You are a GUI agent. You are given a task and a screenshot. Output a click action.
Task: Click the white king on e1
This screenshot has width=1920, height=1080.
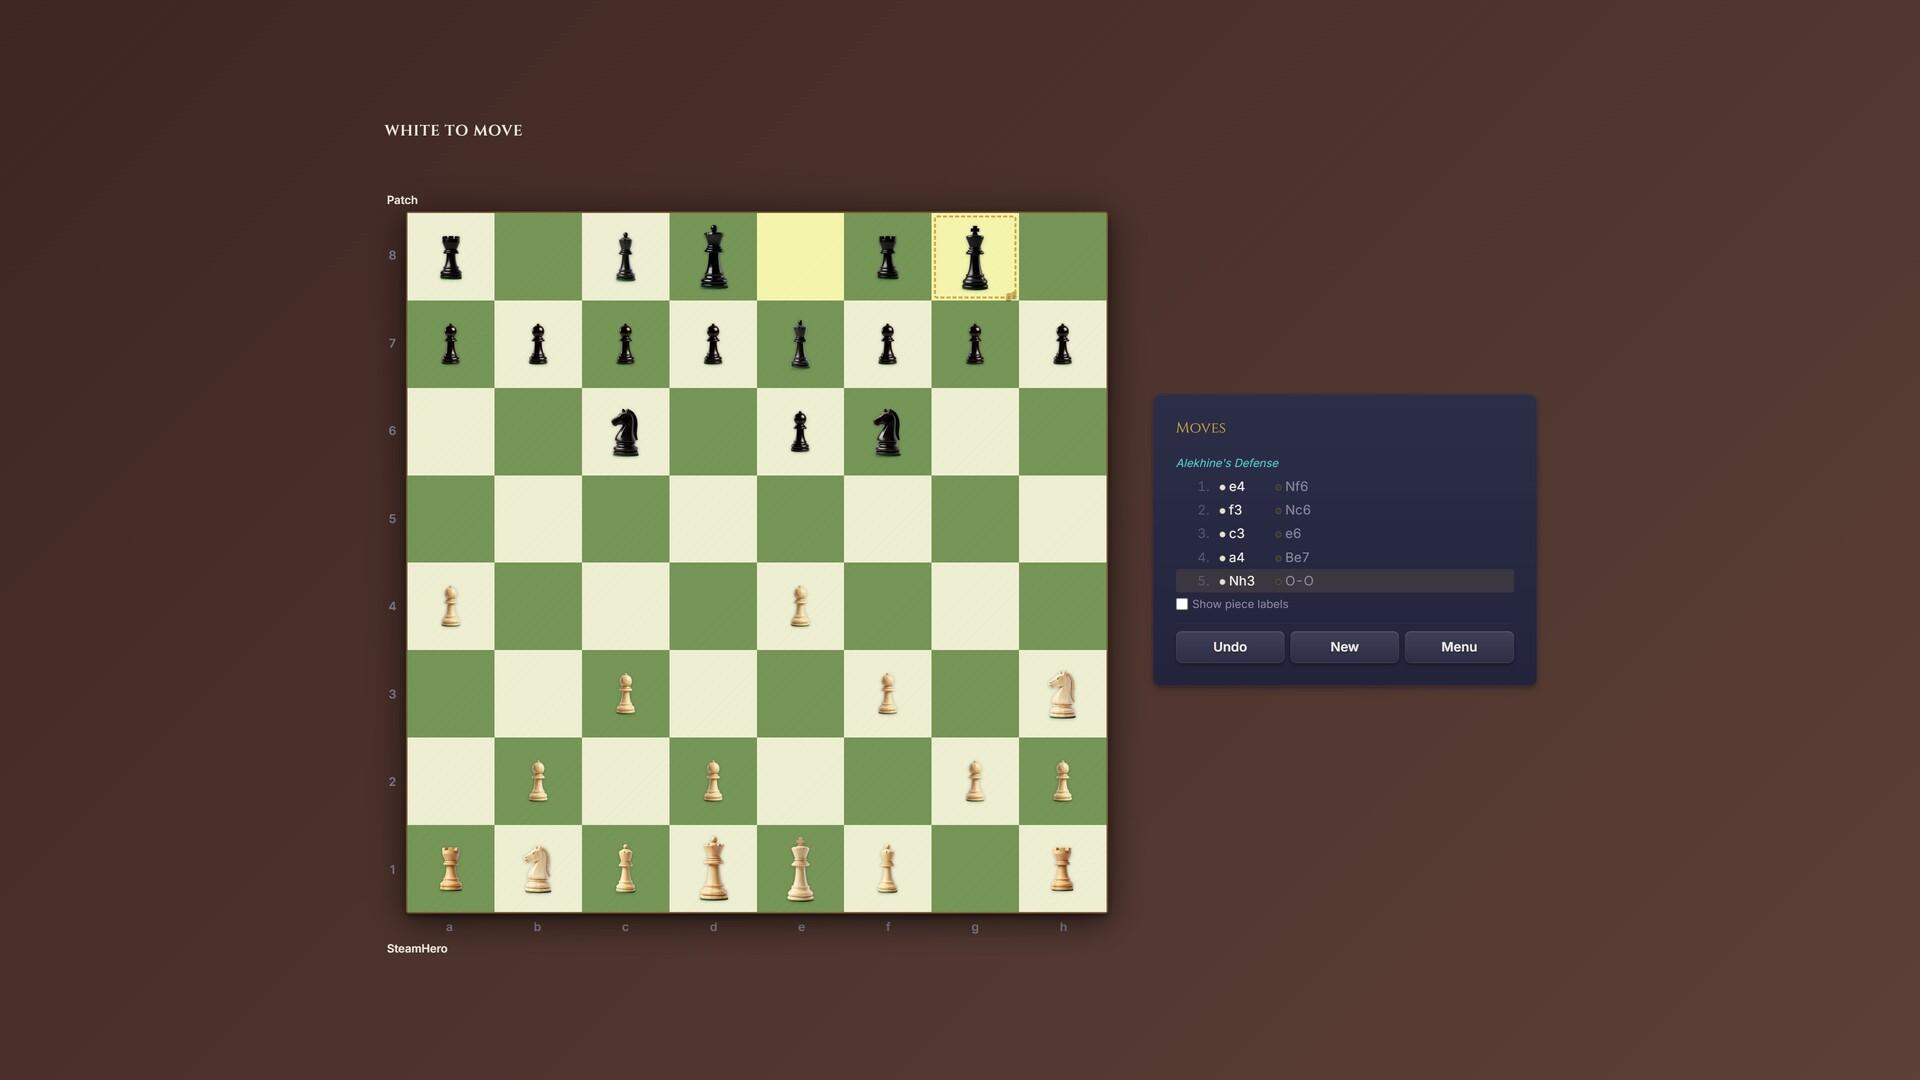(800, 869)
